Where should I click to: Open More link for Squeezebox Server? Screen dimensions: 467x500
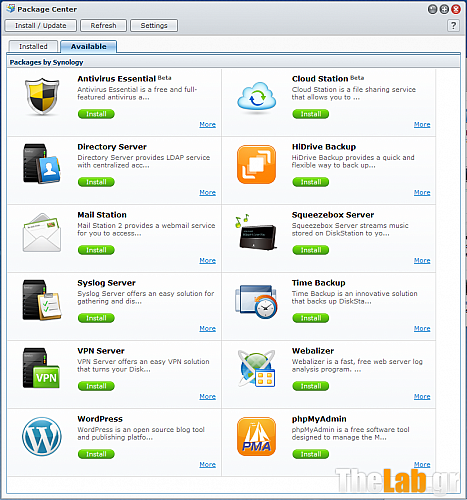[422, 260]
